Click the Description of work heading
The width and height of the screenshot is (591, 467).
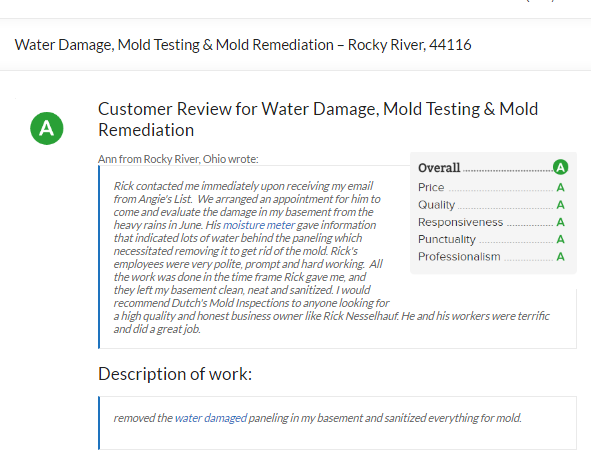click(175, 374)
